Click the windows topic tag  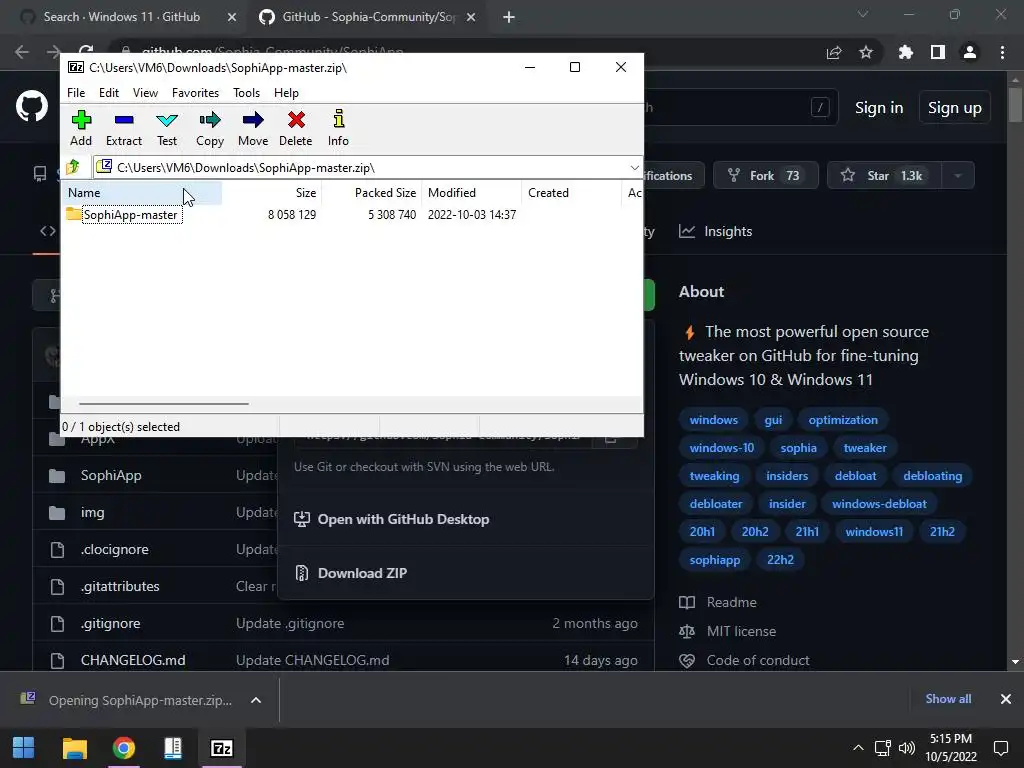point(714,420)
